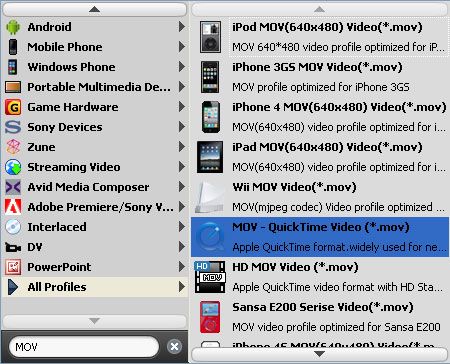Viewport: 450px width, 364px height.
Task: Click the Avid Media Composer icon
Action: pyautogui.click(x=13, y=187)
